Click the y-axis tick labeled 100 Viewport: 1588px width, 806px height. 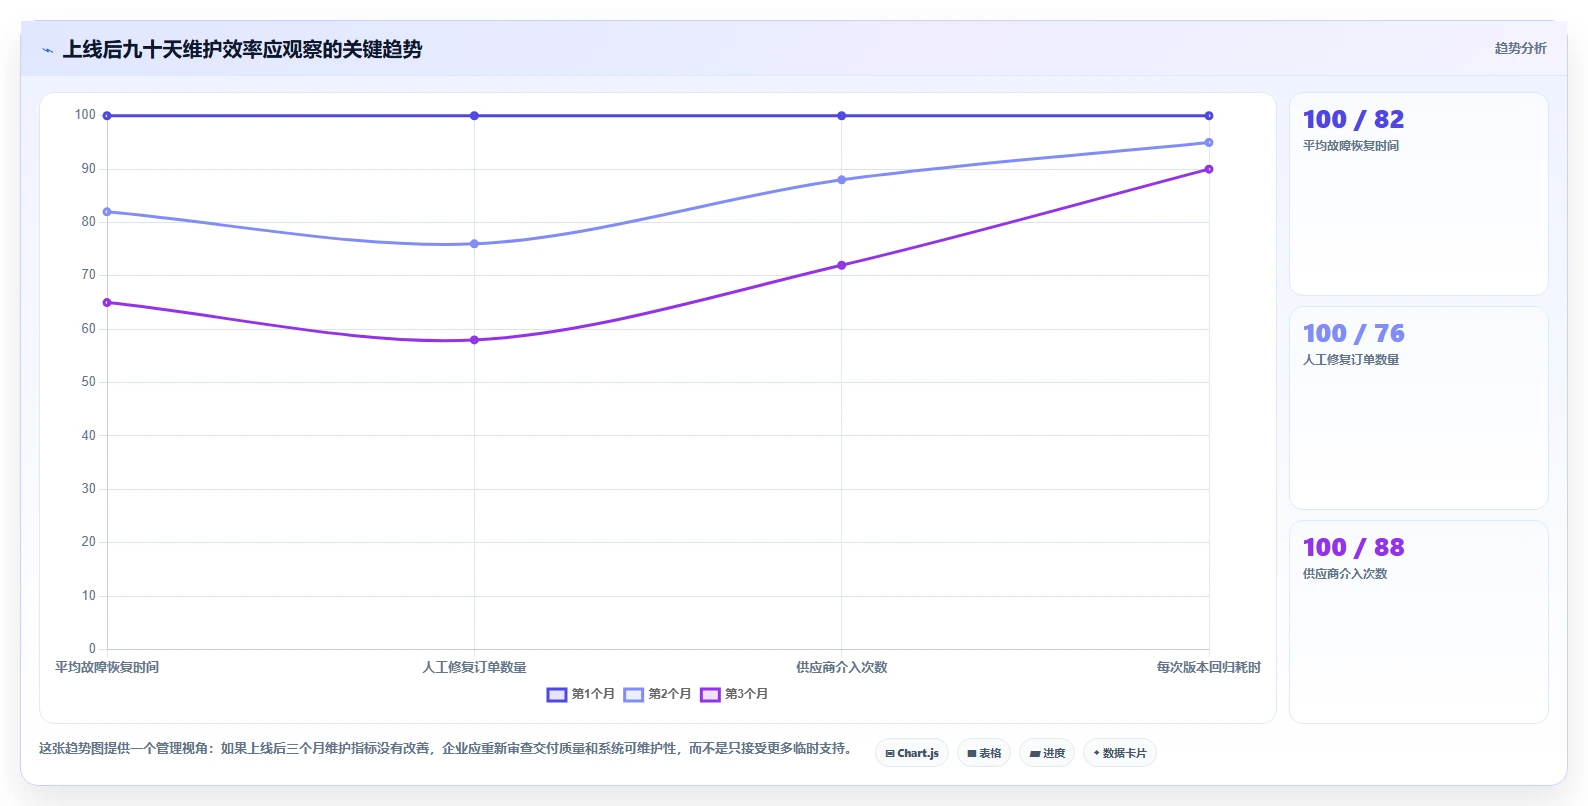(x=85, y=115)
